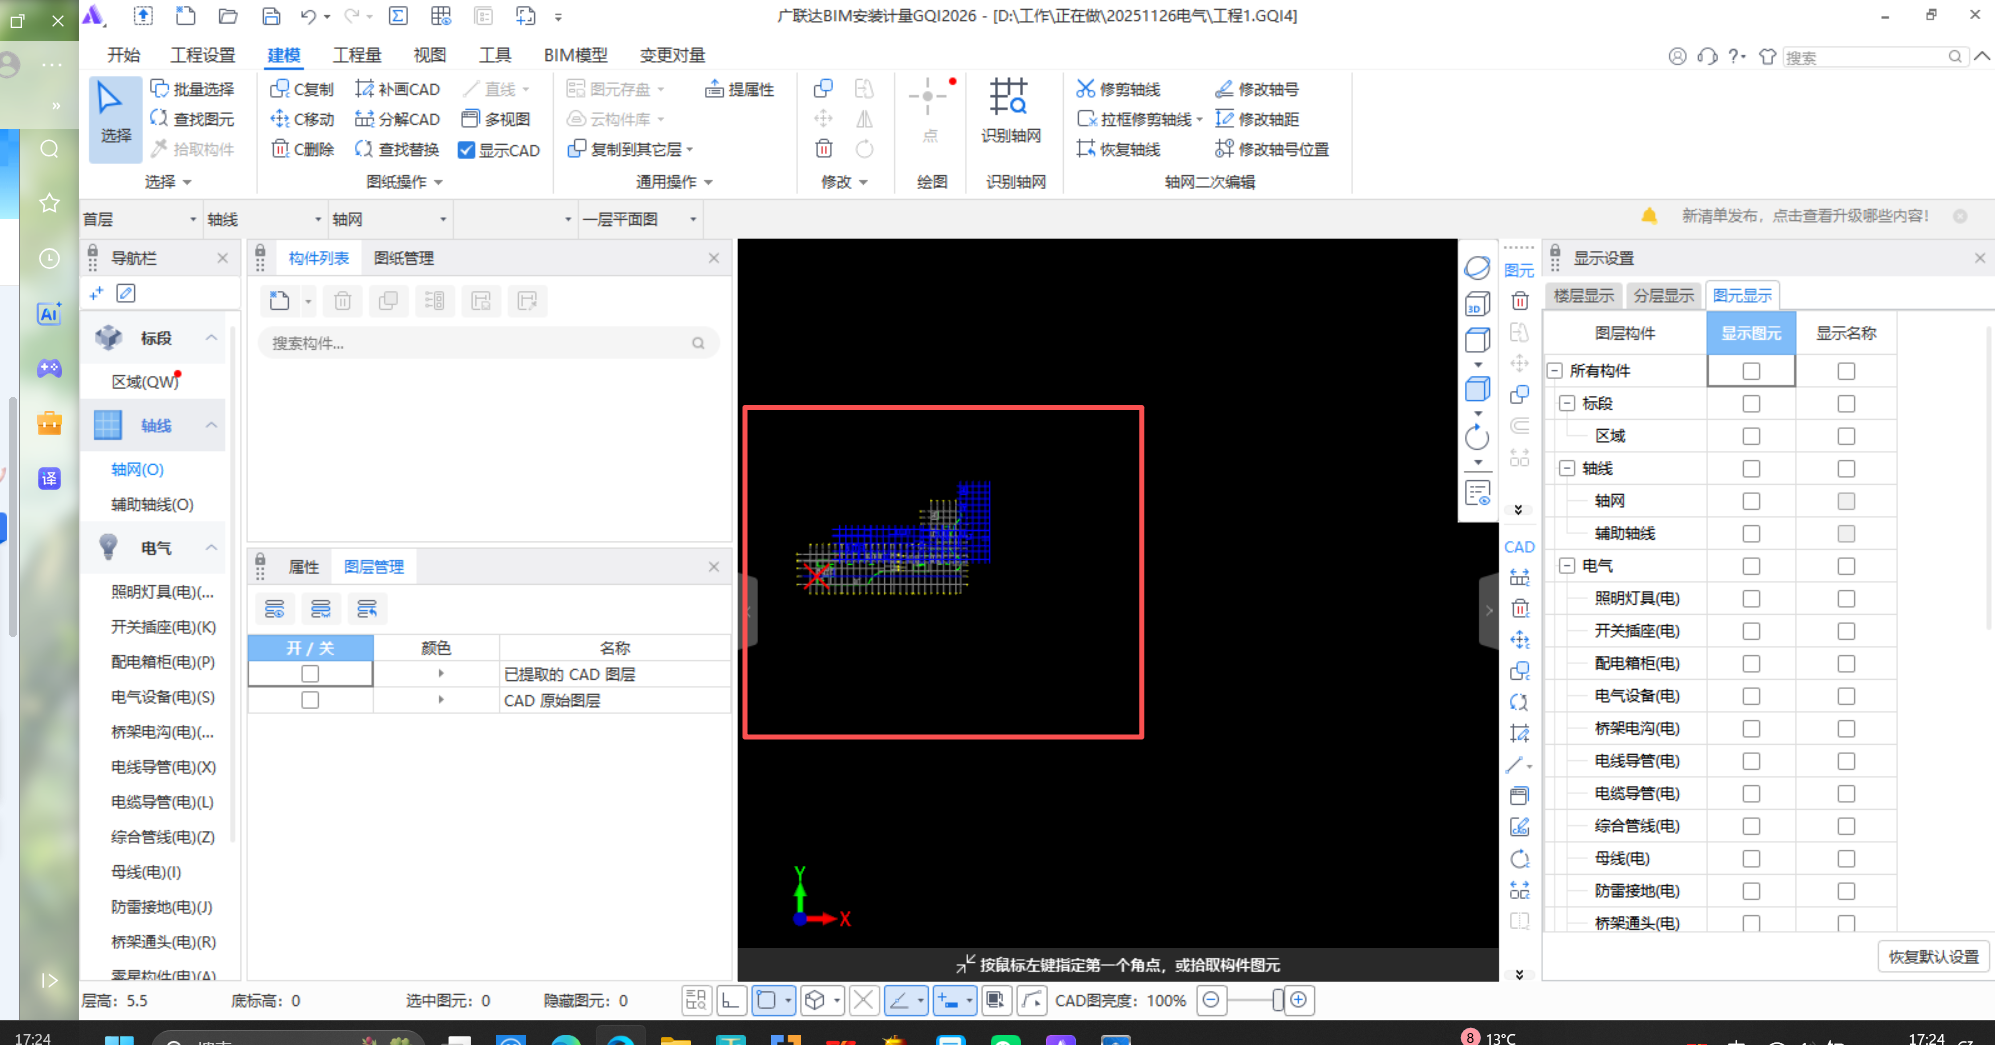Check 显示图元 for 电线导管(电)
1995x1045 pixels.
[1751, 761]
